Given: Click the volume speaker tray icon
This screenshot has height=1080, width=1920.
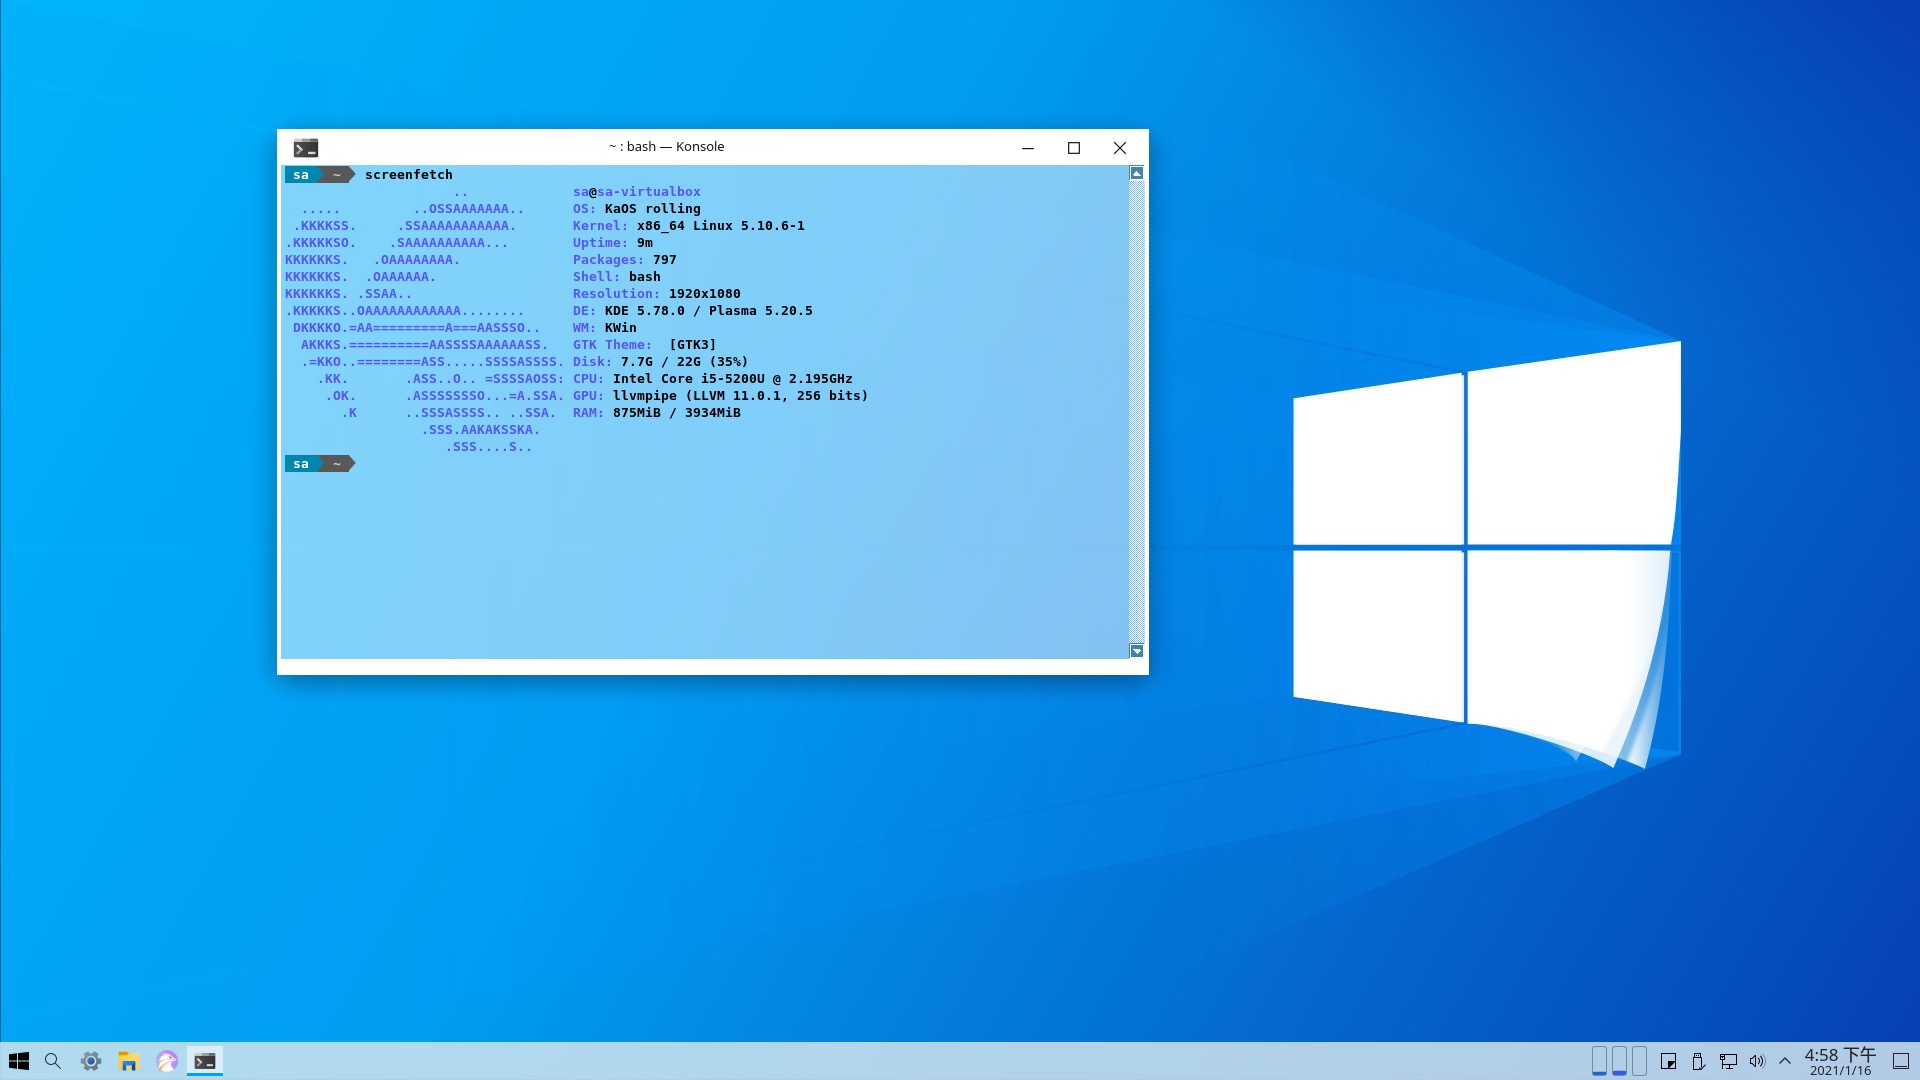Looking at the screenshot, I should 1757,1061.
